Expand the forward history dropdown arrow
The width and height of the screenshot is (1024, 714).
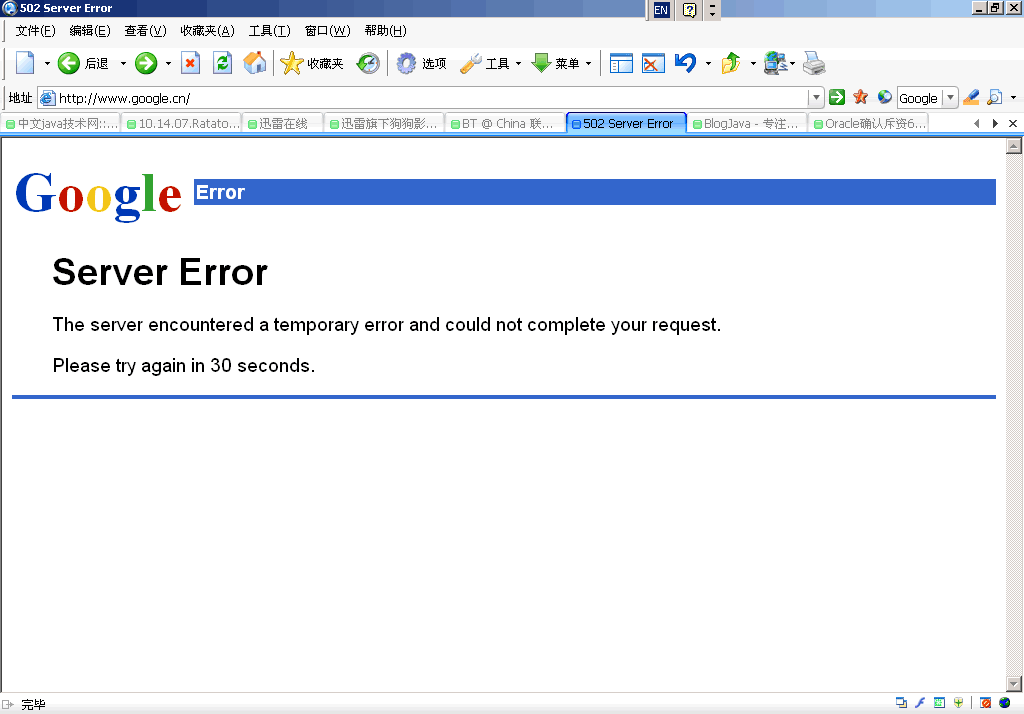tap(168, 63)
